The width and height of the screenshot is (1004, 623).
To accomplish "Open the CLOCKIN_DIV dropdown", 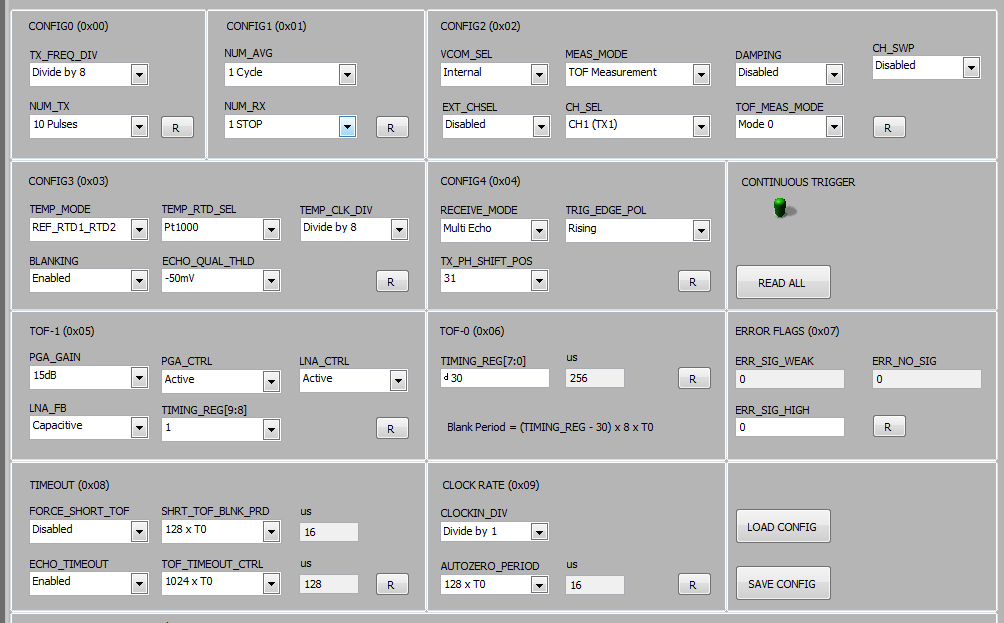I will point(539,532).
